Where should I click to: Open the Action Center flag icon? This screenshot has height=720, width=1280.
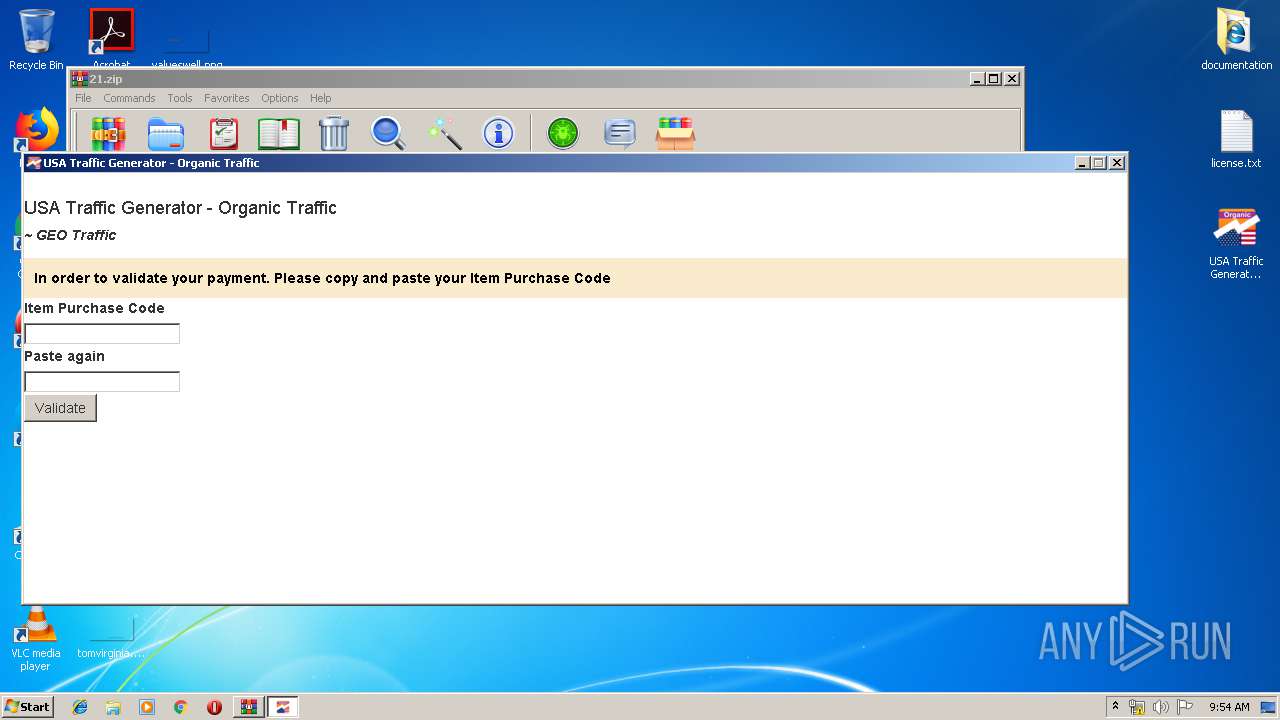(1185, 707)
